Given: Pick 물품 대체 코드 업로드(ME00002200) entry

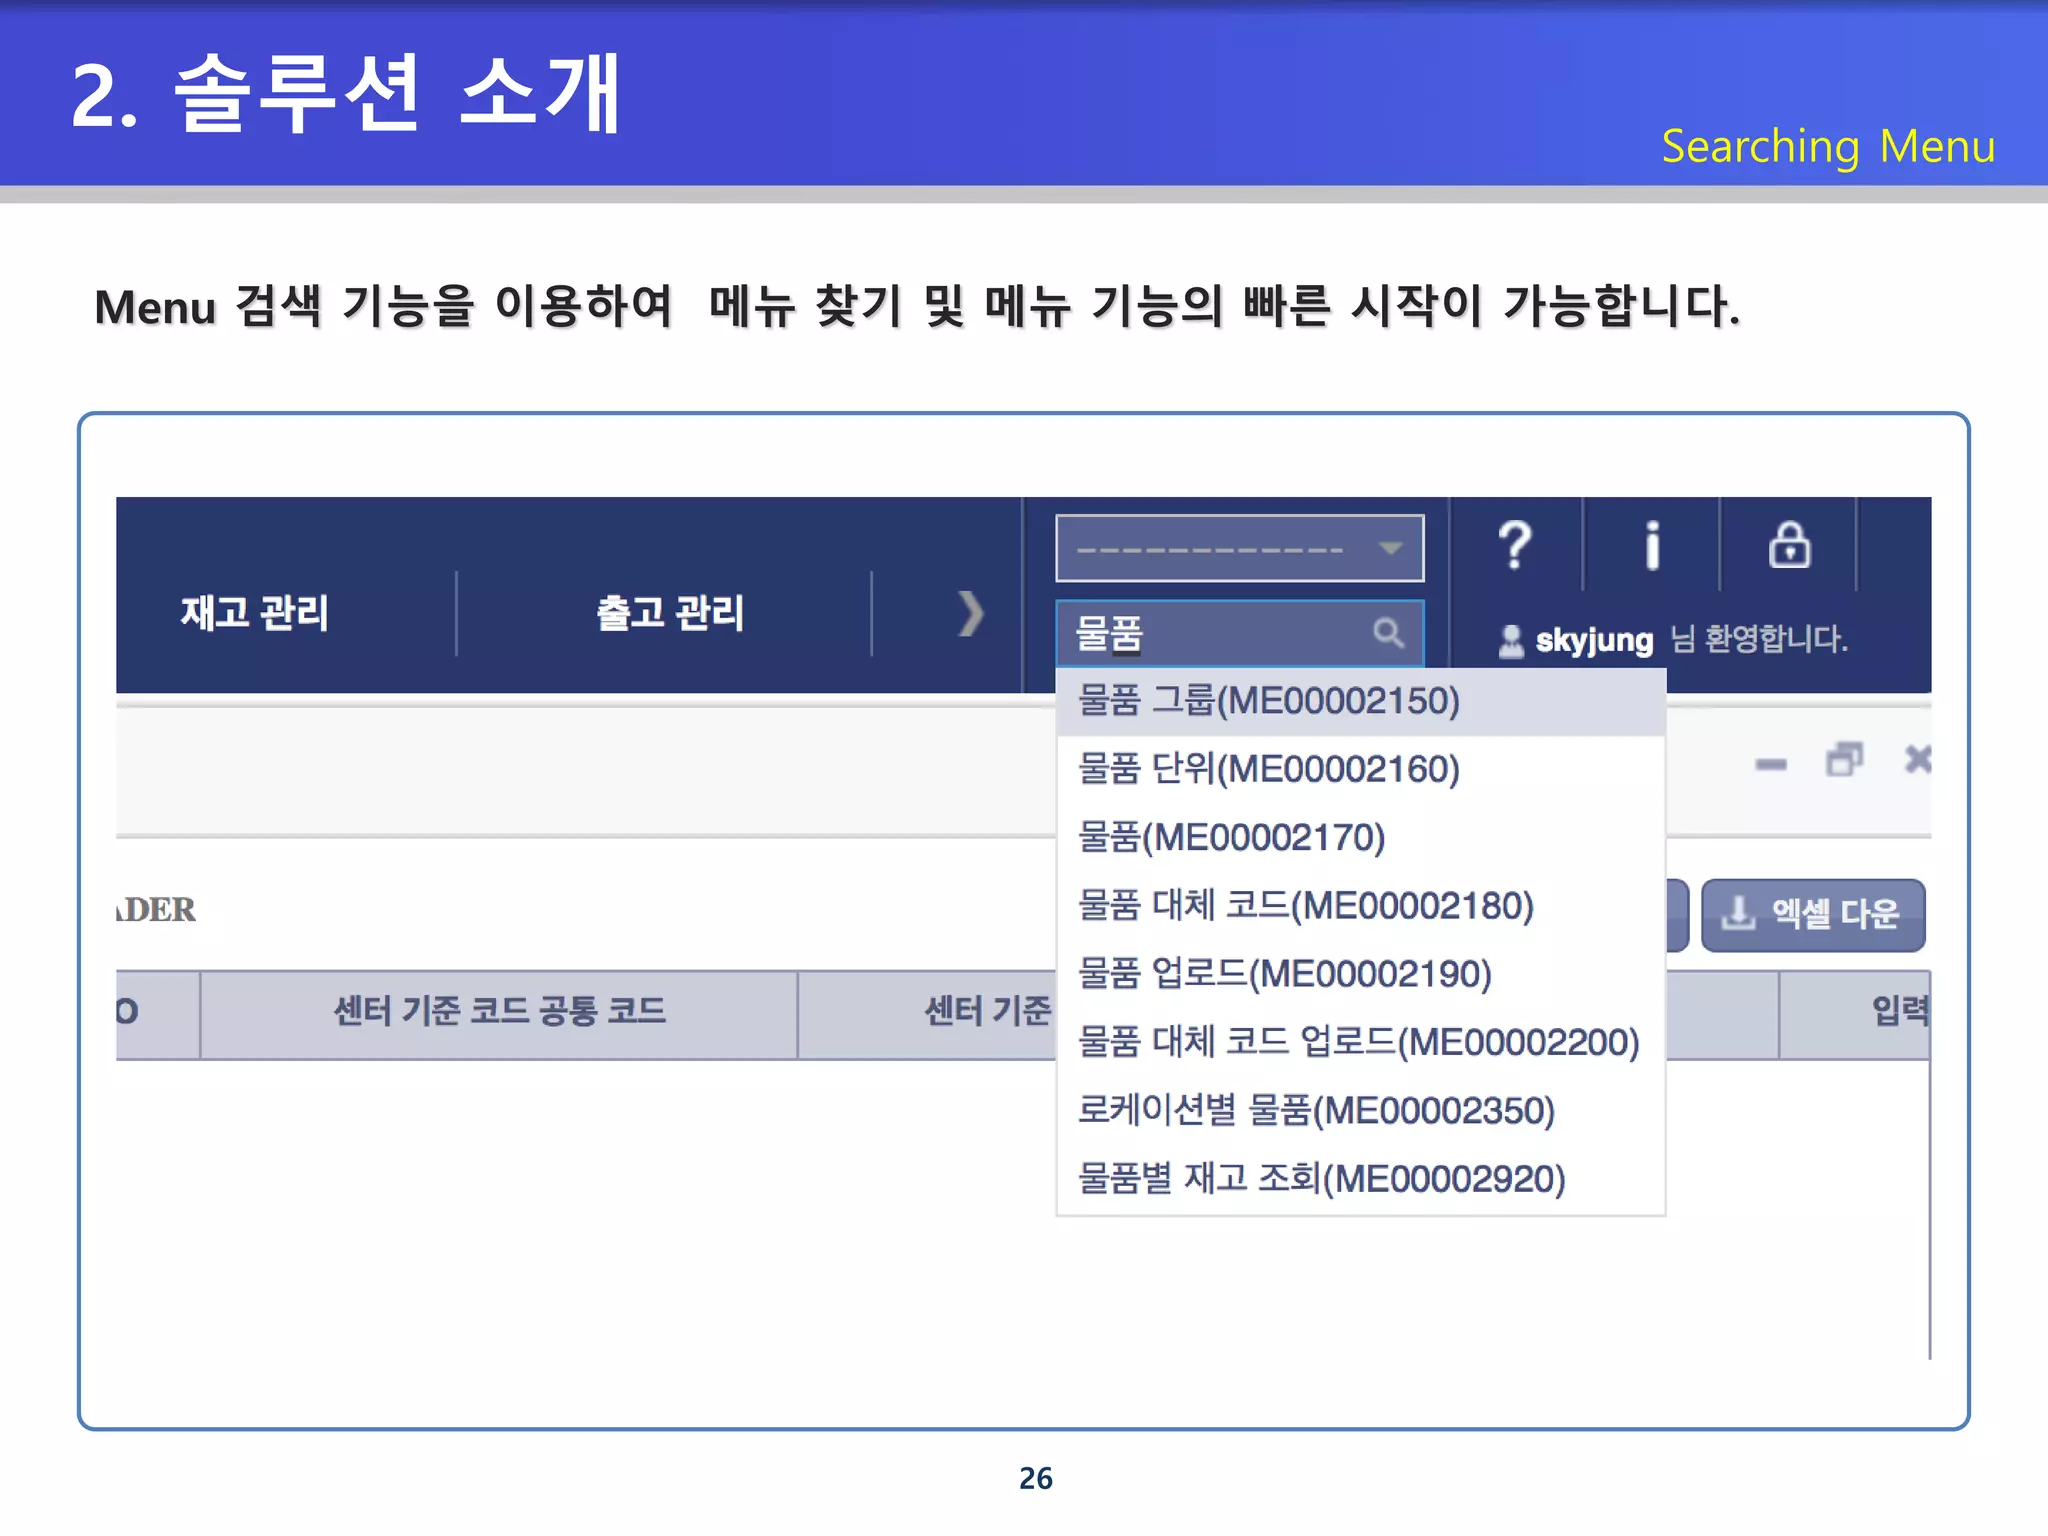Looking at the screenshot, I should (x=1360, y=1042).
